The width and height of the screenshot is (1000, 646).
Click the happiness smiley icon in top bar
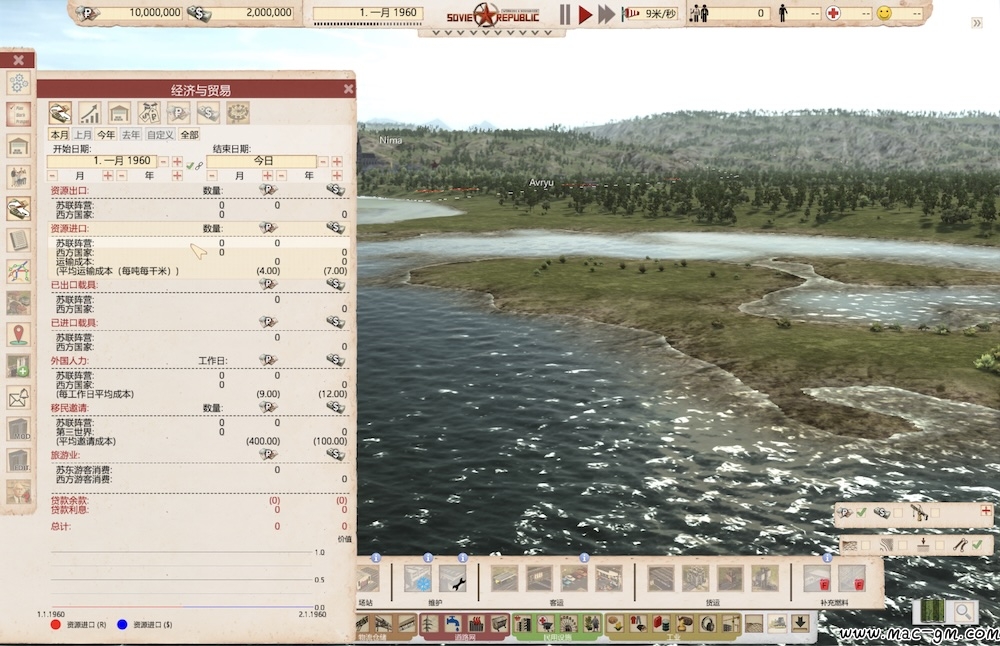[884, 13]
